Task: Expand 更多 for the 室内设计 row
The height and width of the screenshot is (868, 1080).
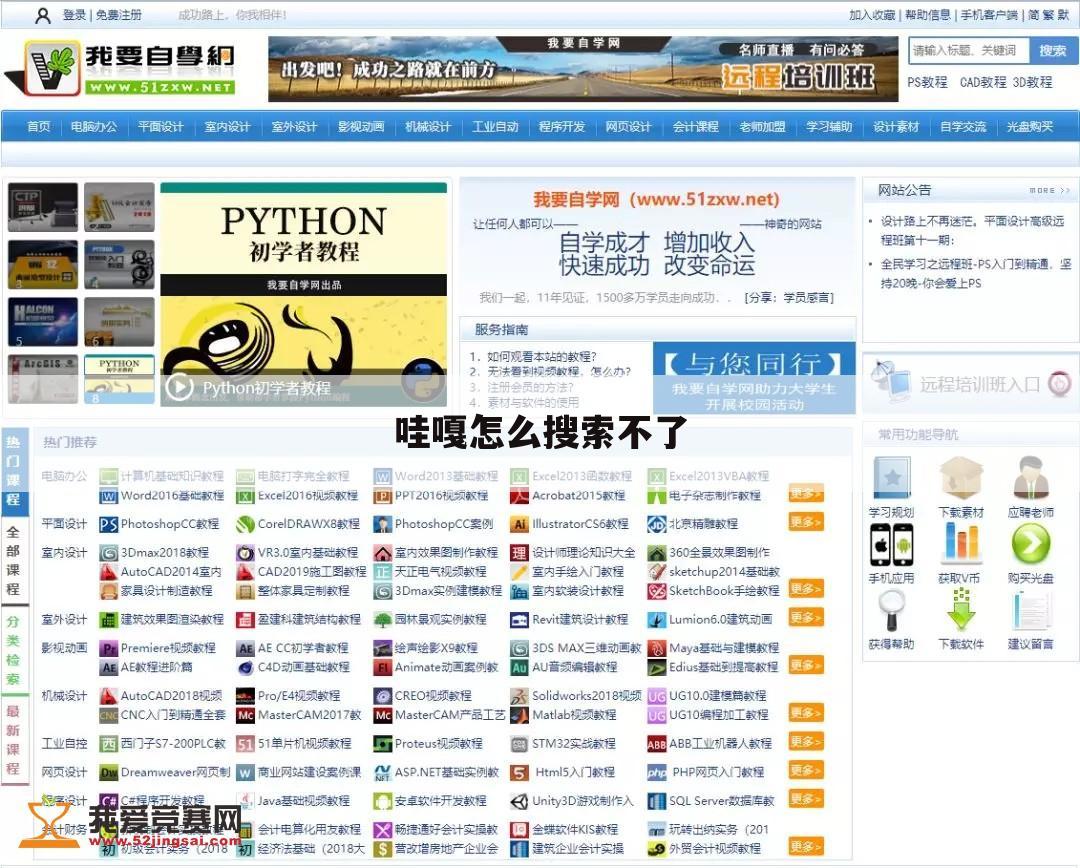Action: 806,589
